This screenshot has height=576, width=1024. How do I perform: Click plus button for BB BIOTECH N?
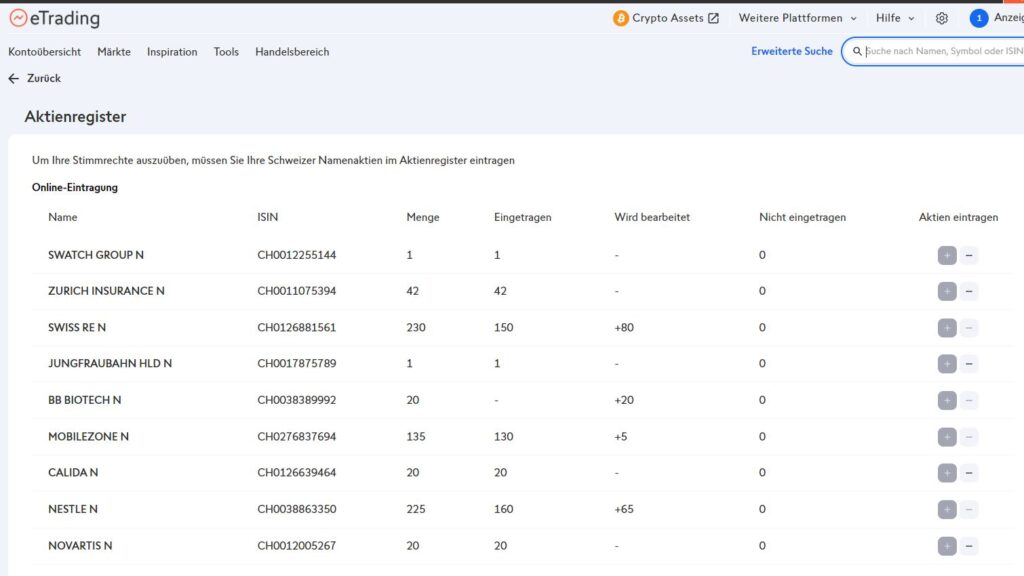tap(947, 400)
